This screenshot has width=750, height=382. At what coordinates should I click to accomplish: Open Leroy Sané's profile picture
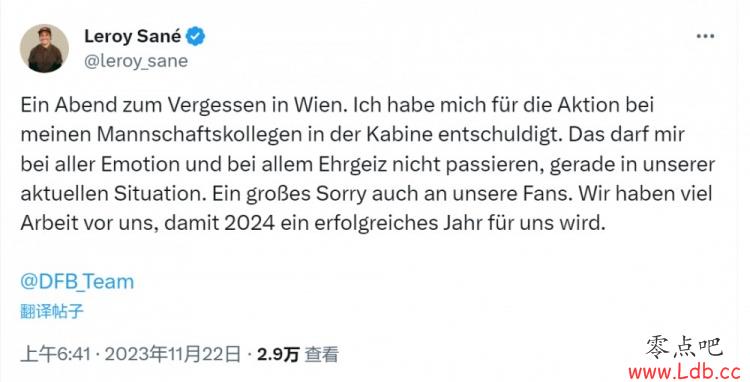coord(44,49)
